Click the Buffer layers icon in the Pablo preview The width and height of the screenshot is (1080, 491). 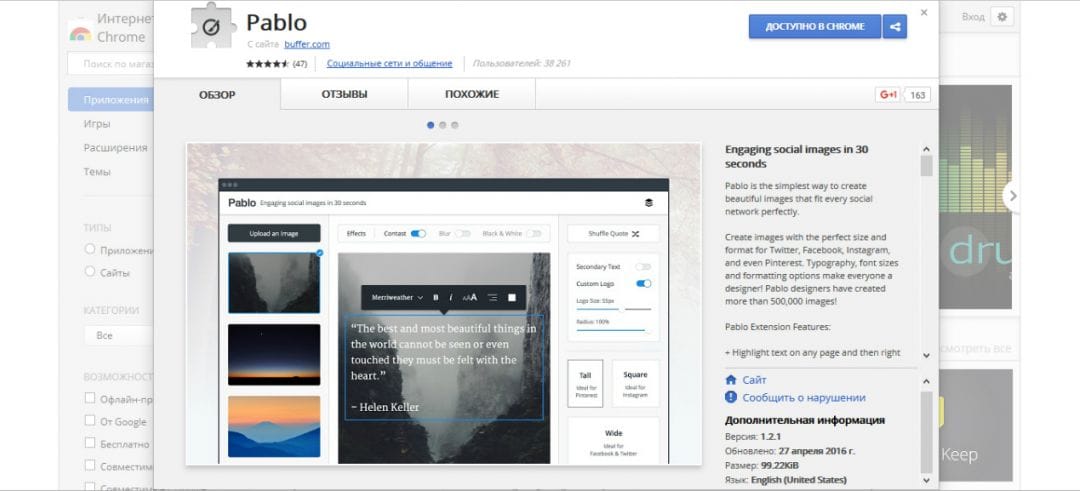click(648, 203)
